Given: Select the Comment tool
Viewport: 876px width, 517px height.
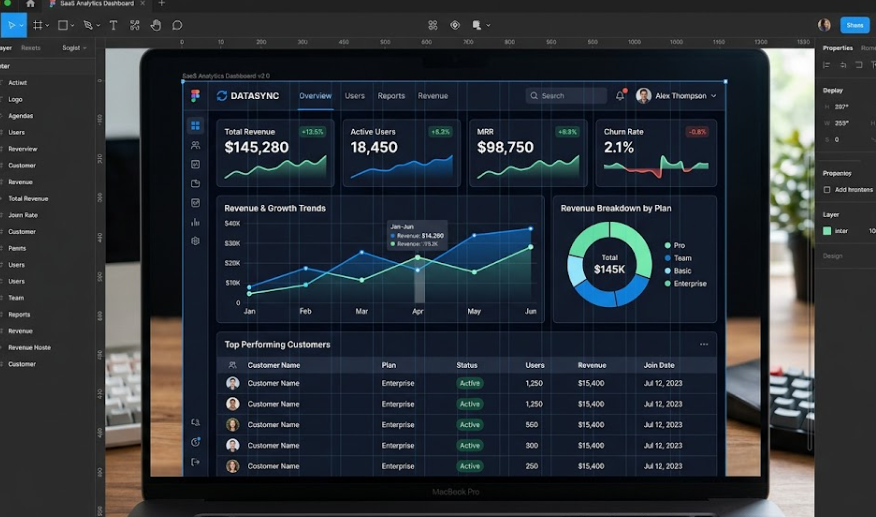Looking at the screenshot, I should point(177,25).
